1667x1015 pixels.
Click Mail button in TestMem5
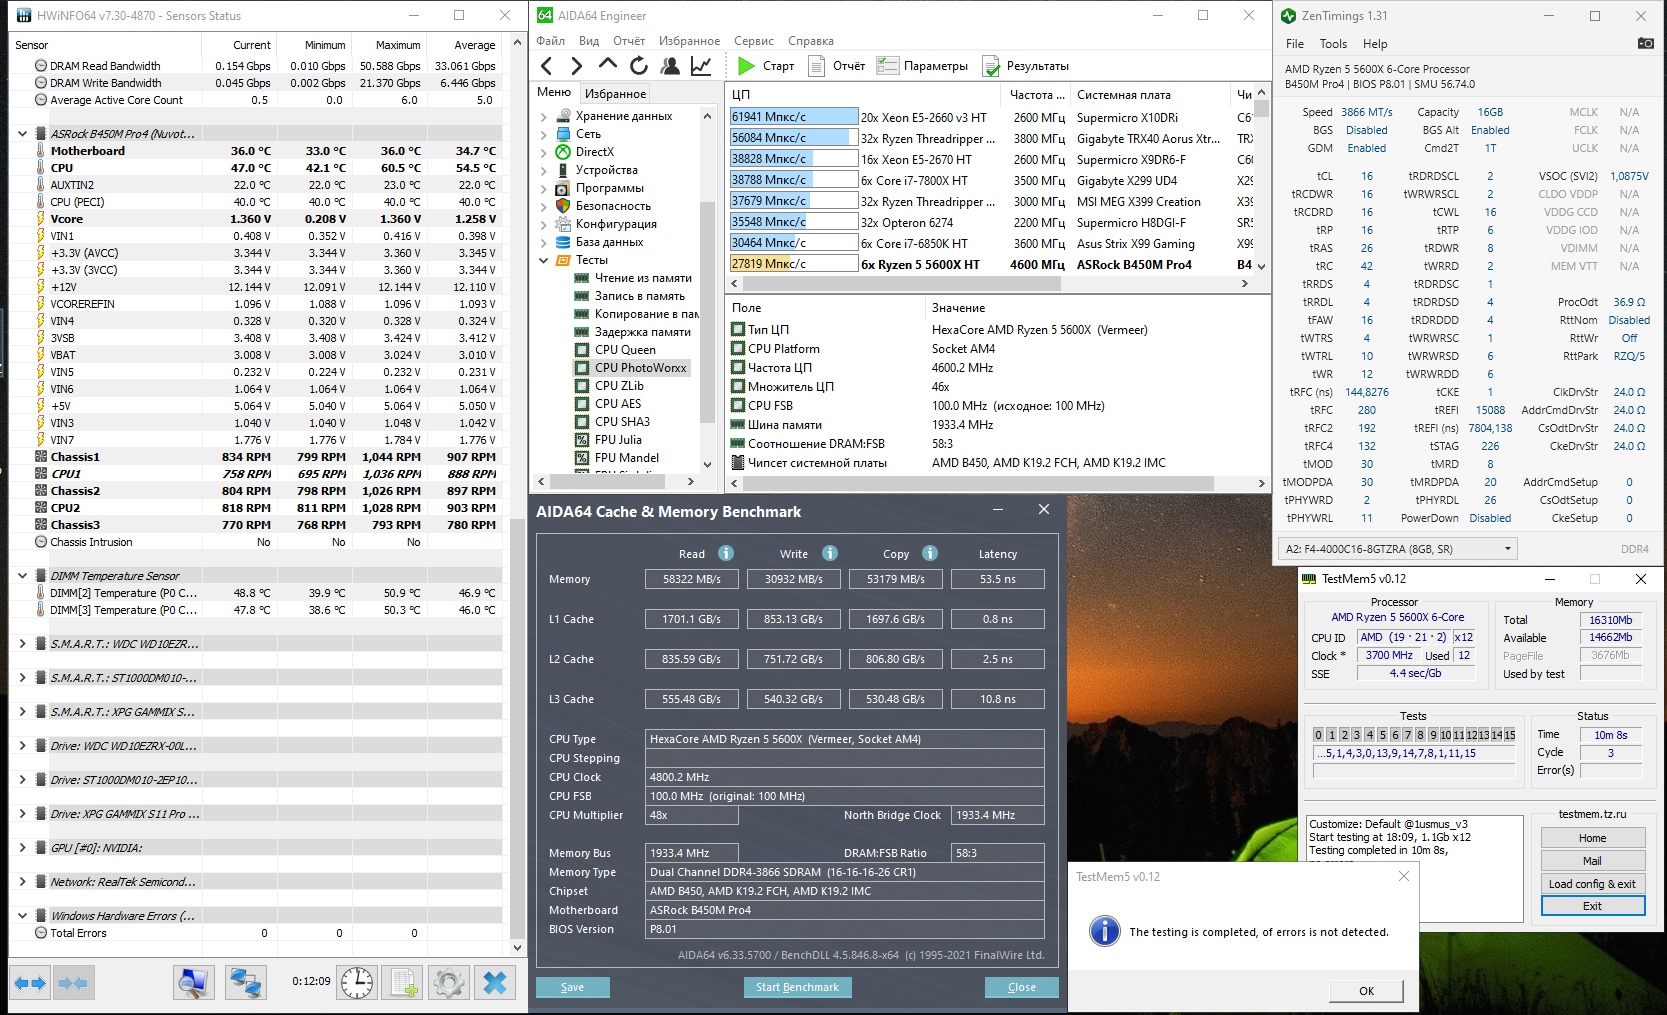1592,861
